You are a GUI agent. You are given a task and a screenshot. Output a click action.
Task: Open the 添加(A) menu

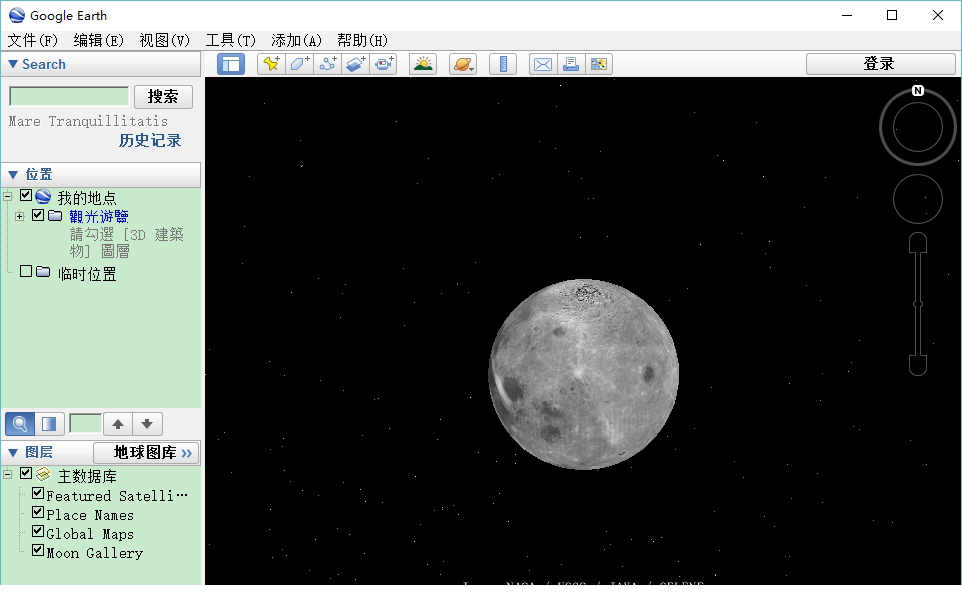pos(296,40)
